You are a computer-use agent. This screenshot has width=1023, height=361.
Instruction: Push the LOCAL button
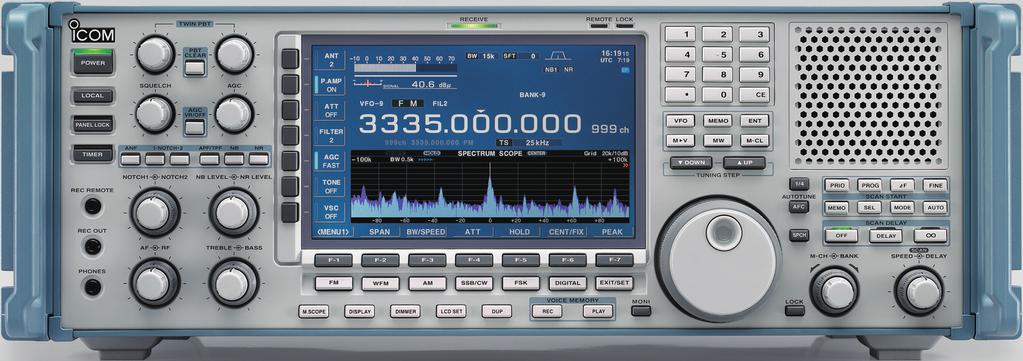click(x=93, y=97)
